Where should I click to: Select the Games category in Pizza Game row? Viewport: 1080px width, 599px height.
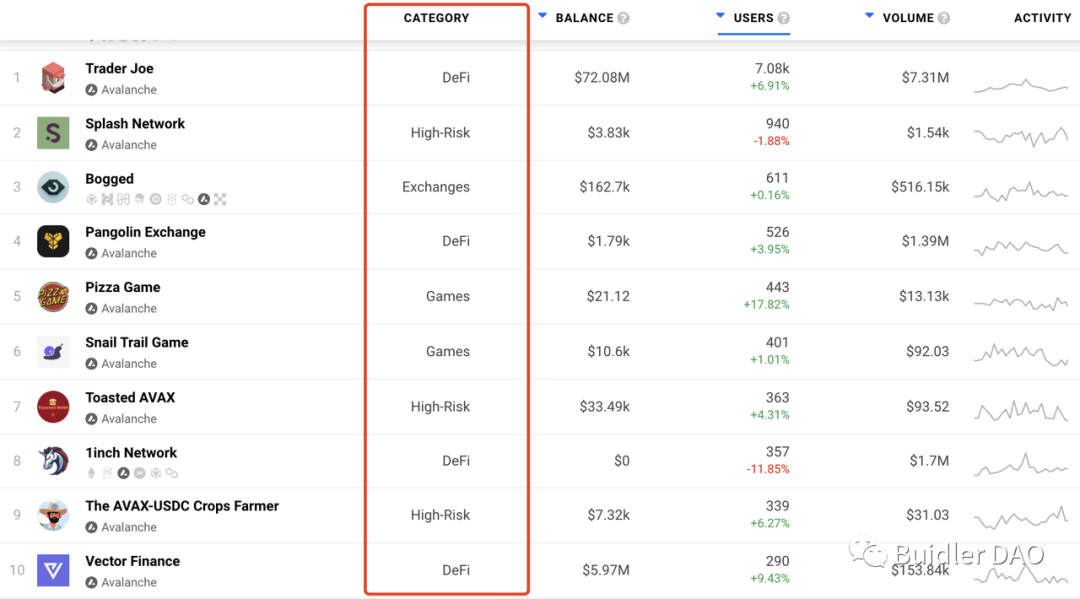[x=448, y=296]
